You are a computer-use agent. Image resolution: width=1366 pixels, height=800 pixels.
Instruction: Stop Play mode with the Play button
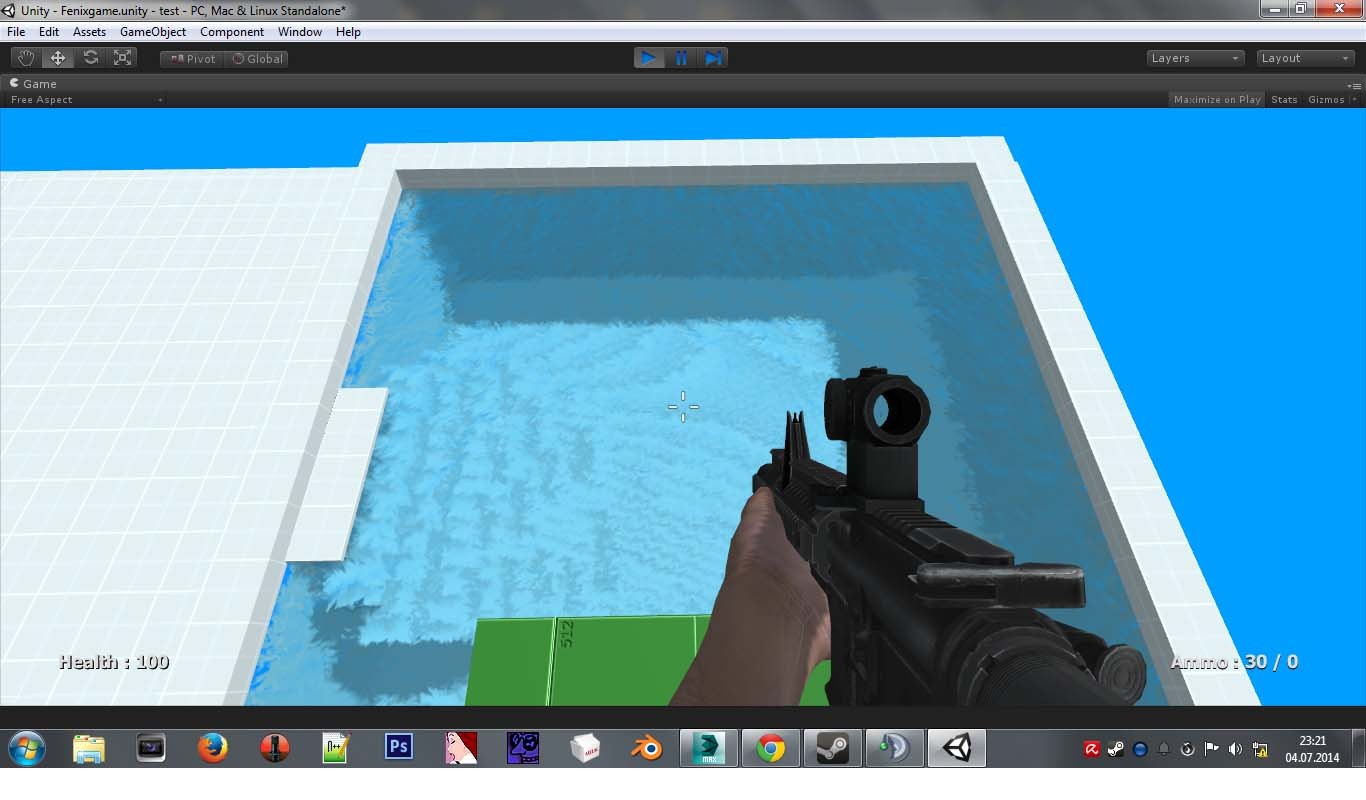[x=648, y=58]
